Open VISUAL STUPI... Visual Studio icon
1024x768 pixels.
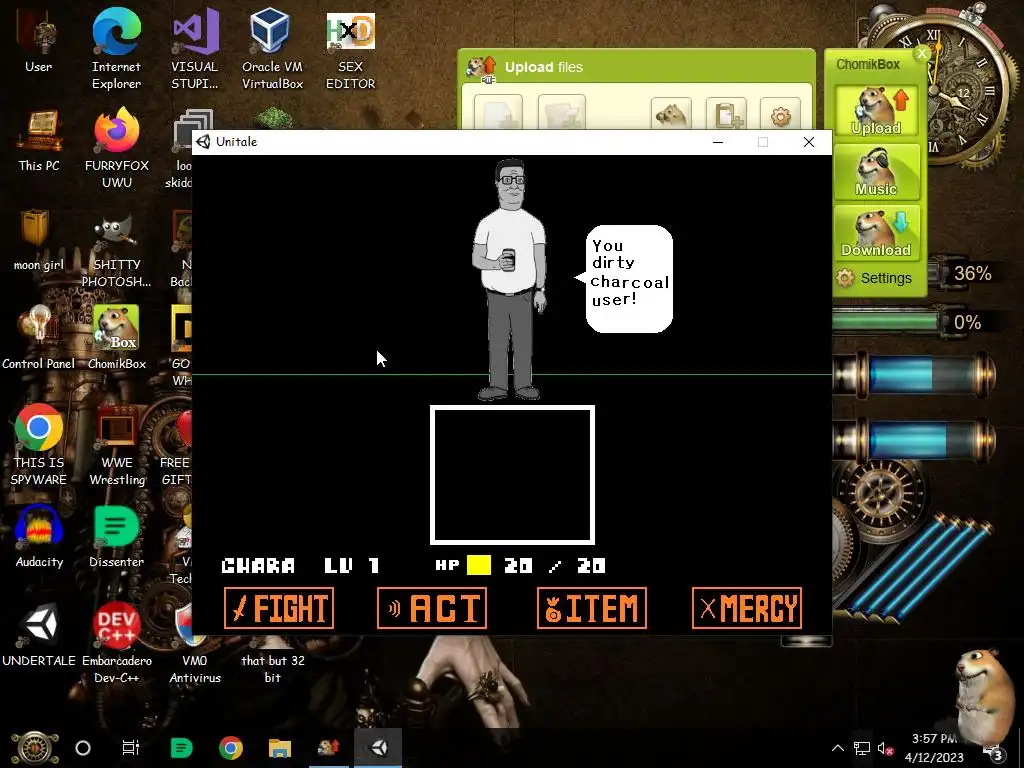click(195, 50)
